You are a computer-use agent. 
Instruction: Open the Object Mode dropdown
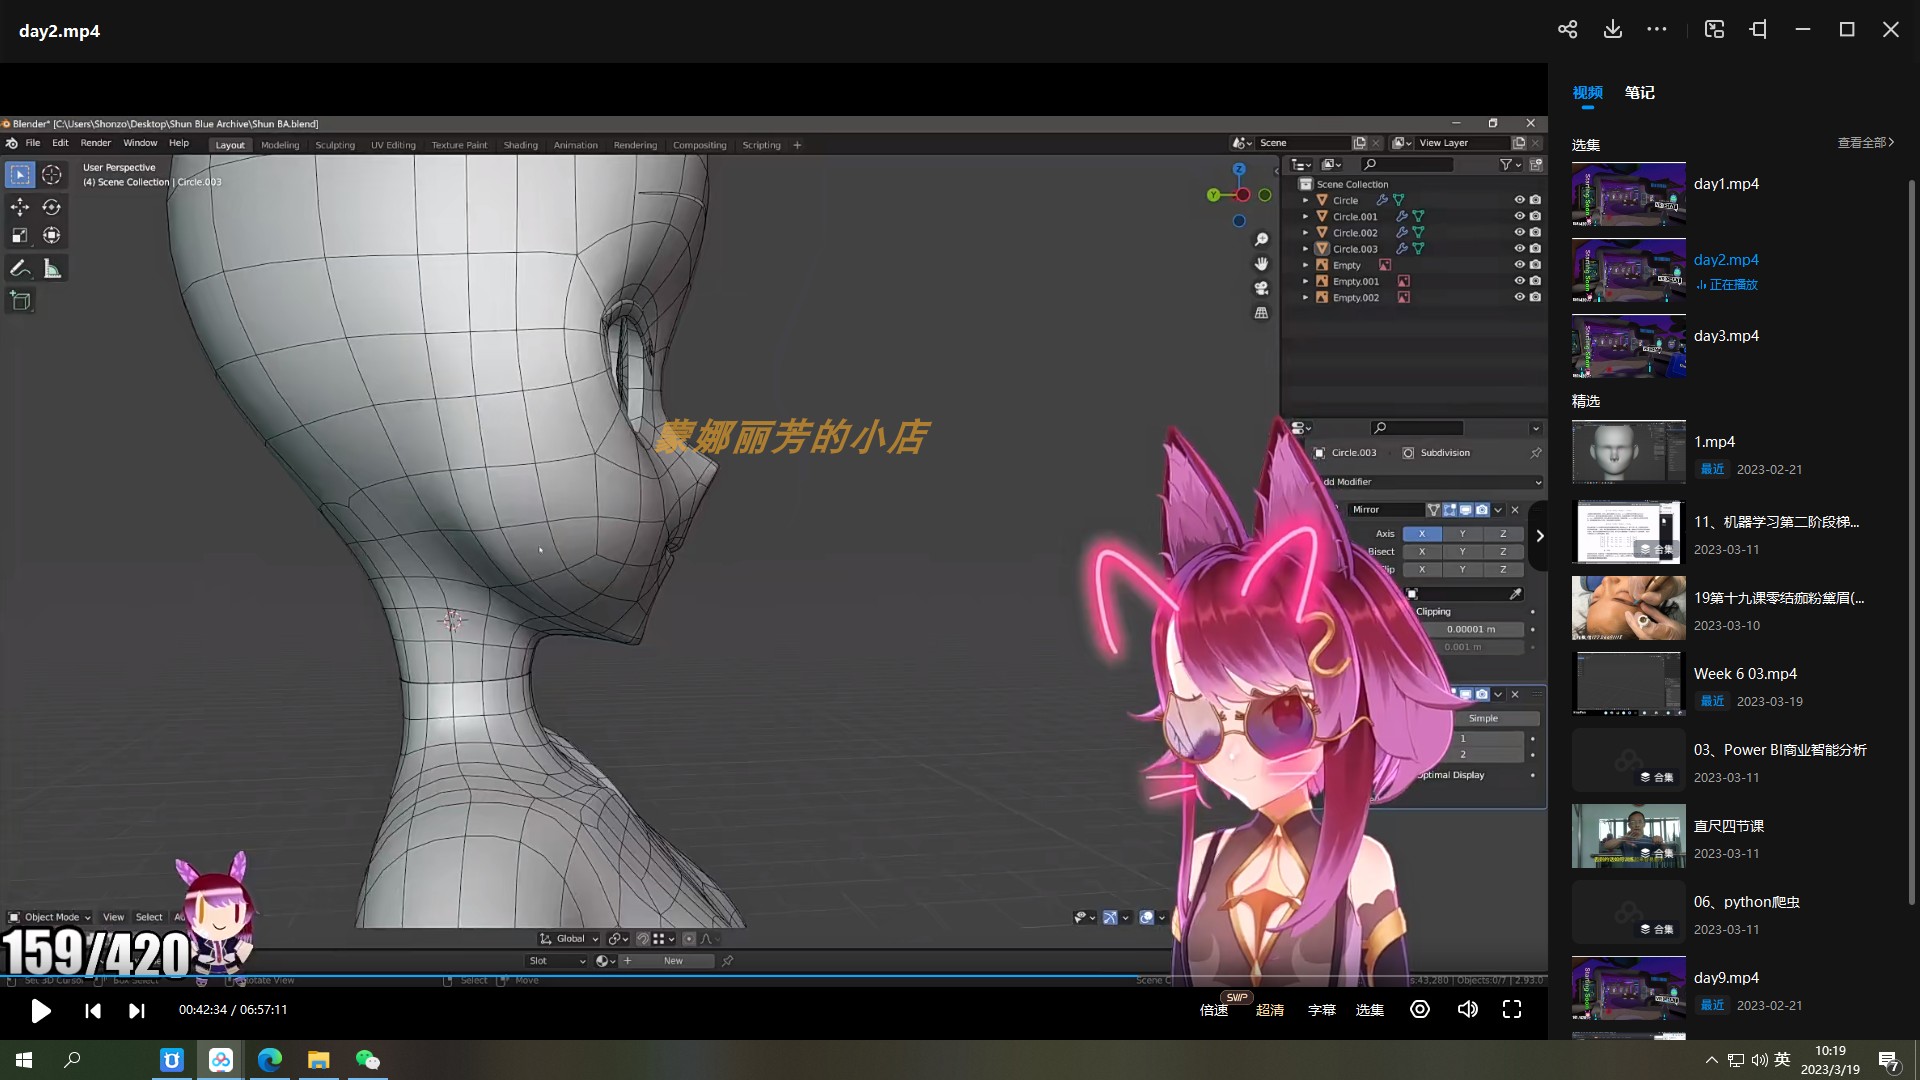point(49,917)
